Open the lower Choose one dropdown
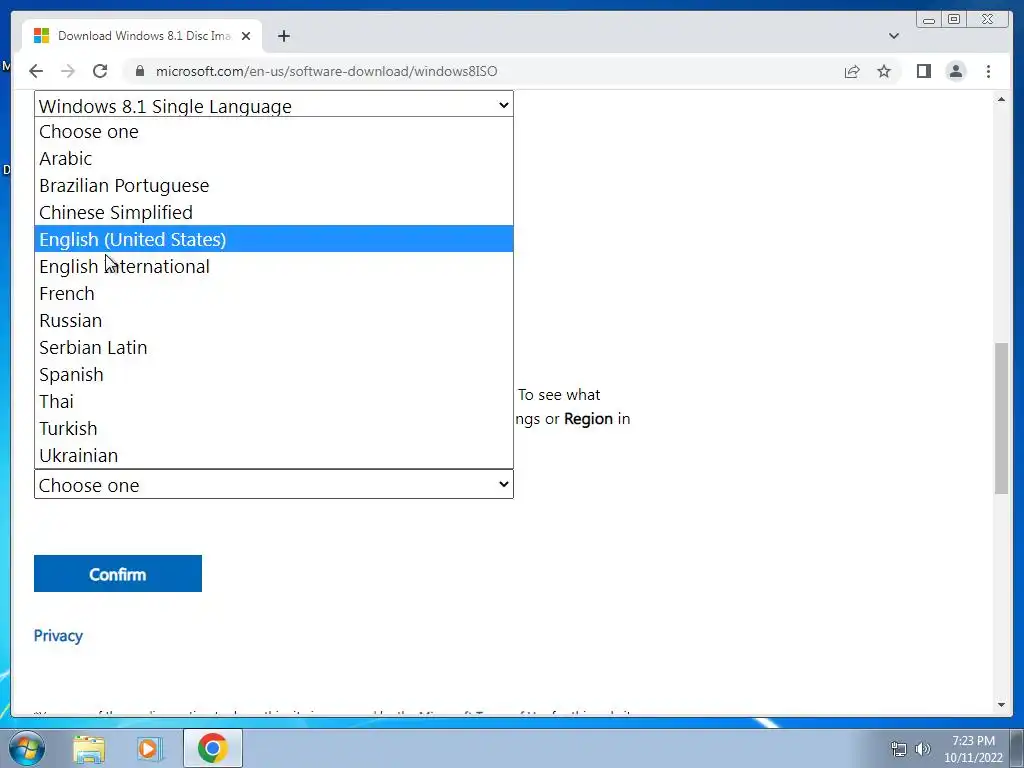The image size is (1024, 768). (274, 485)
